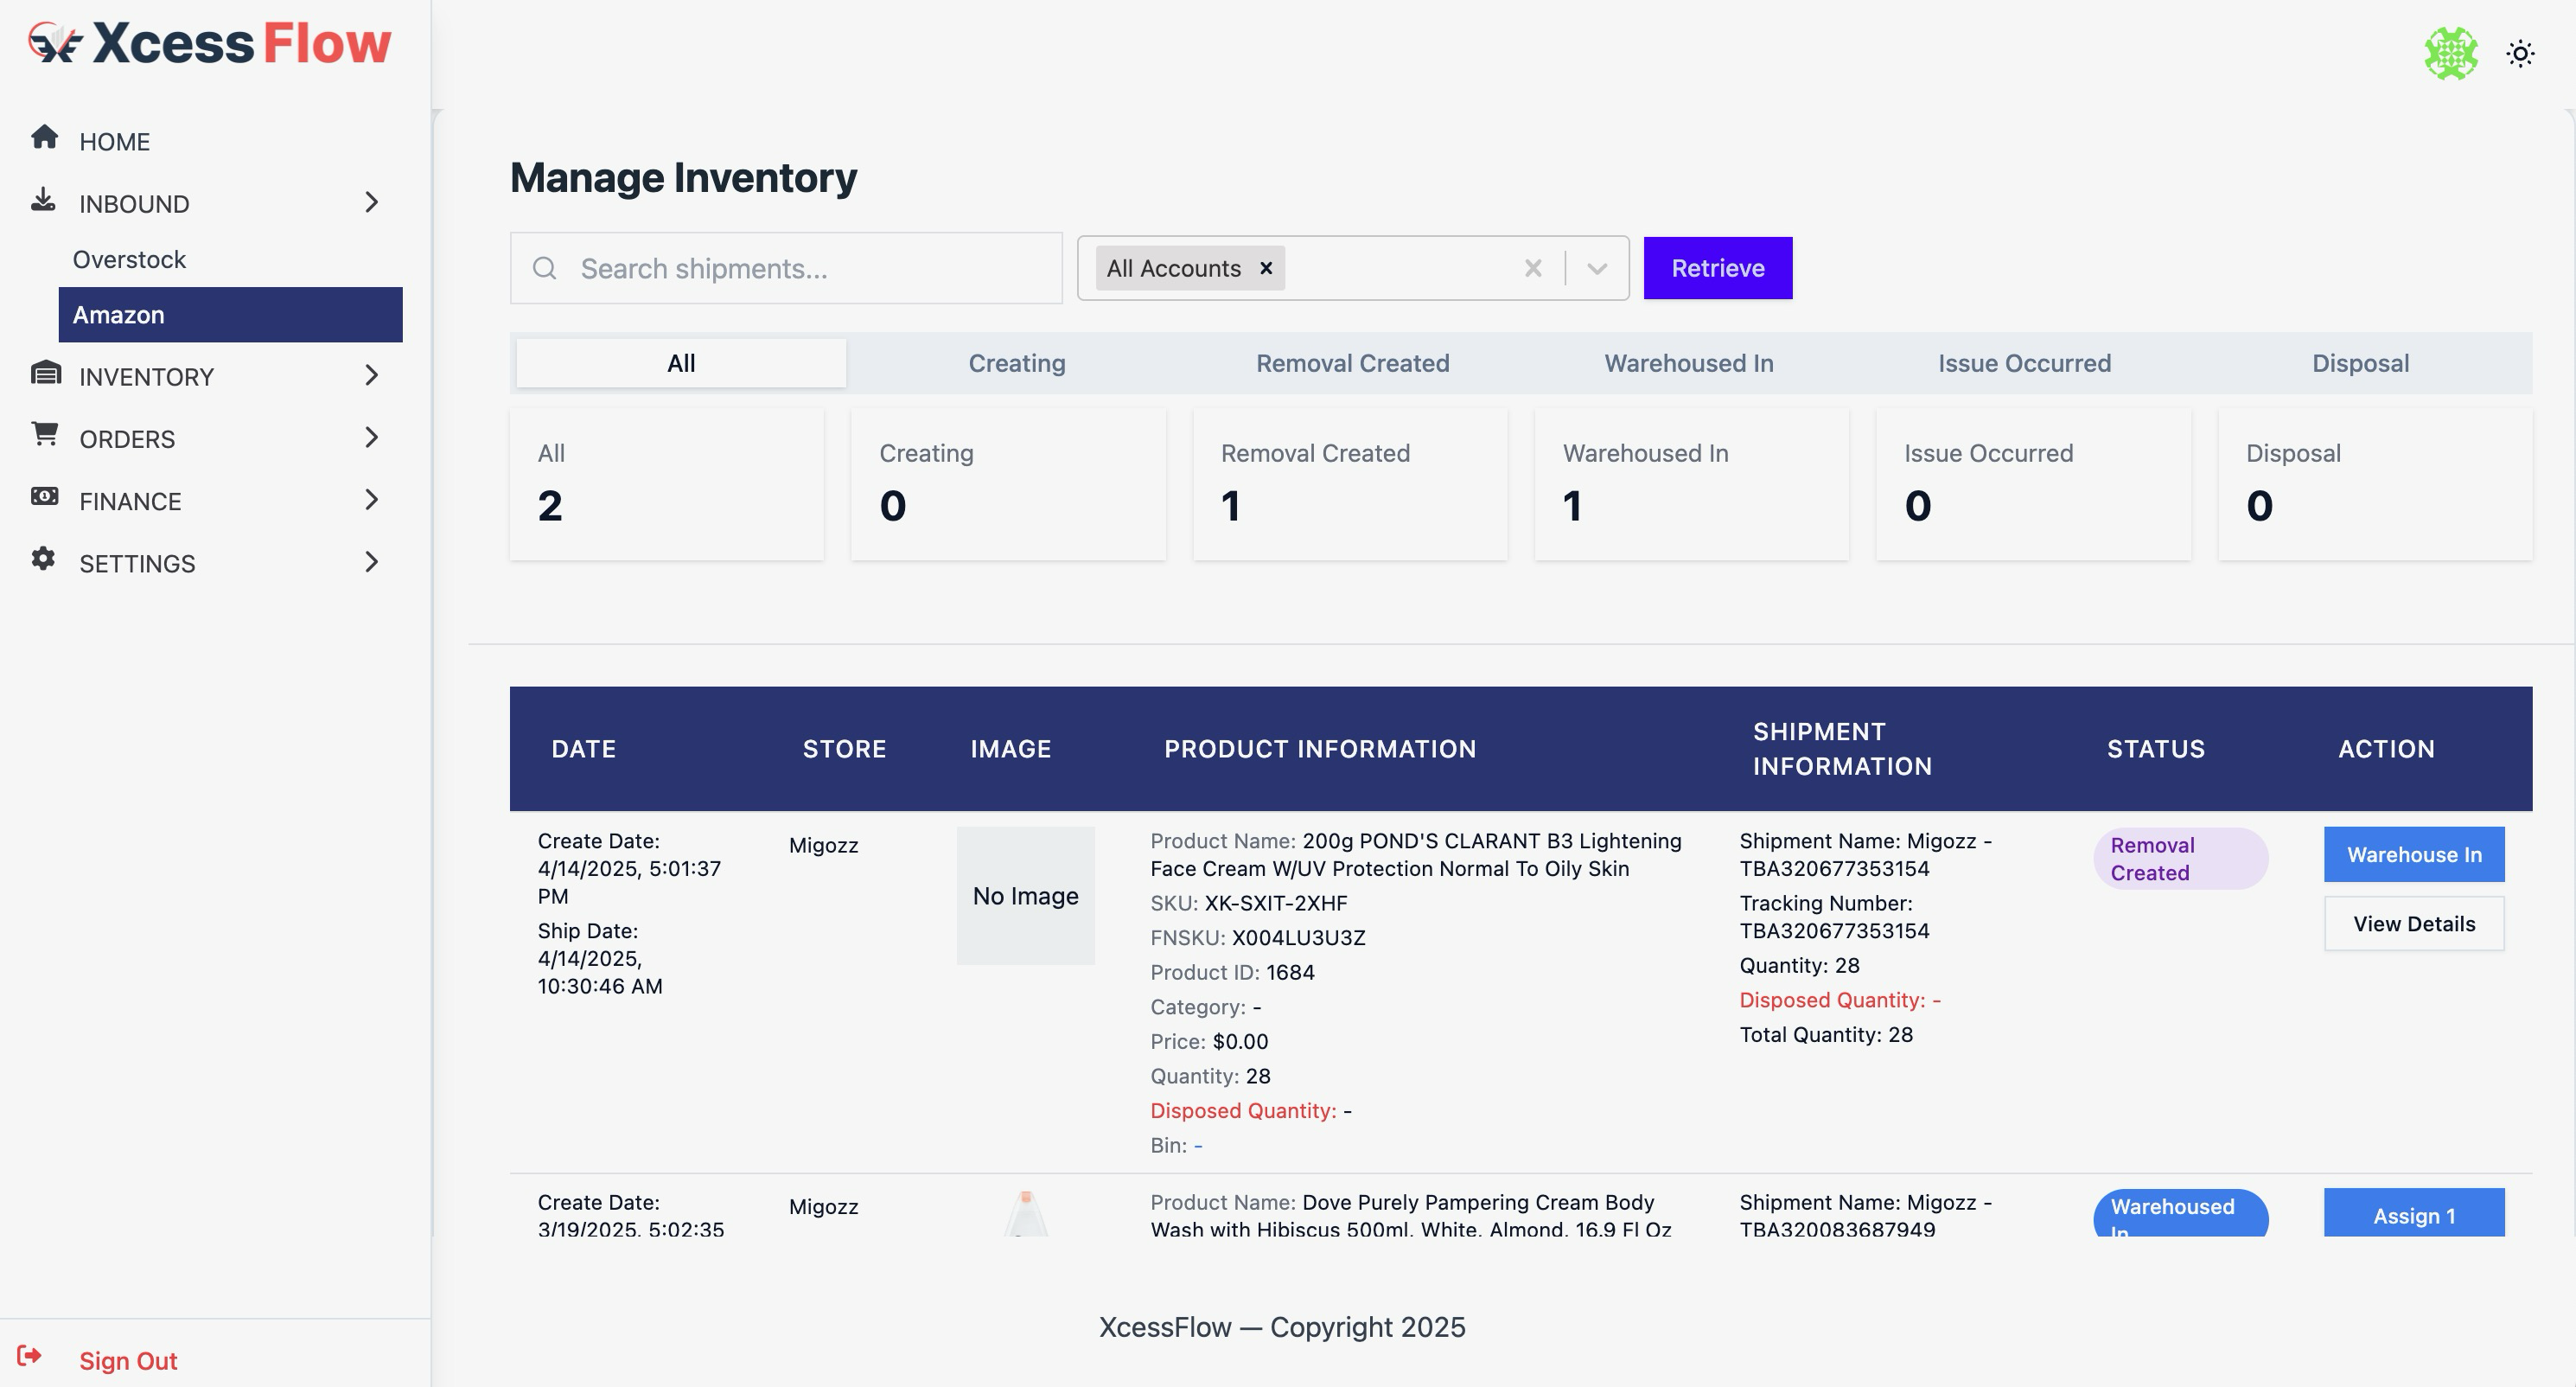Click the Creating count card
The width and height of the screenshot is (2576, 1387).
coord(1008,484)
